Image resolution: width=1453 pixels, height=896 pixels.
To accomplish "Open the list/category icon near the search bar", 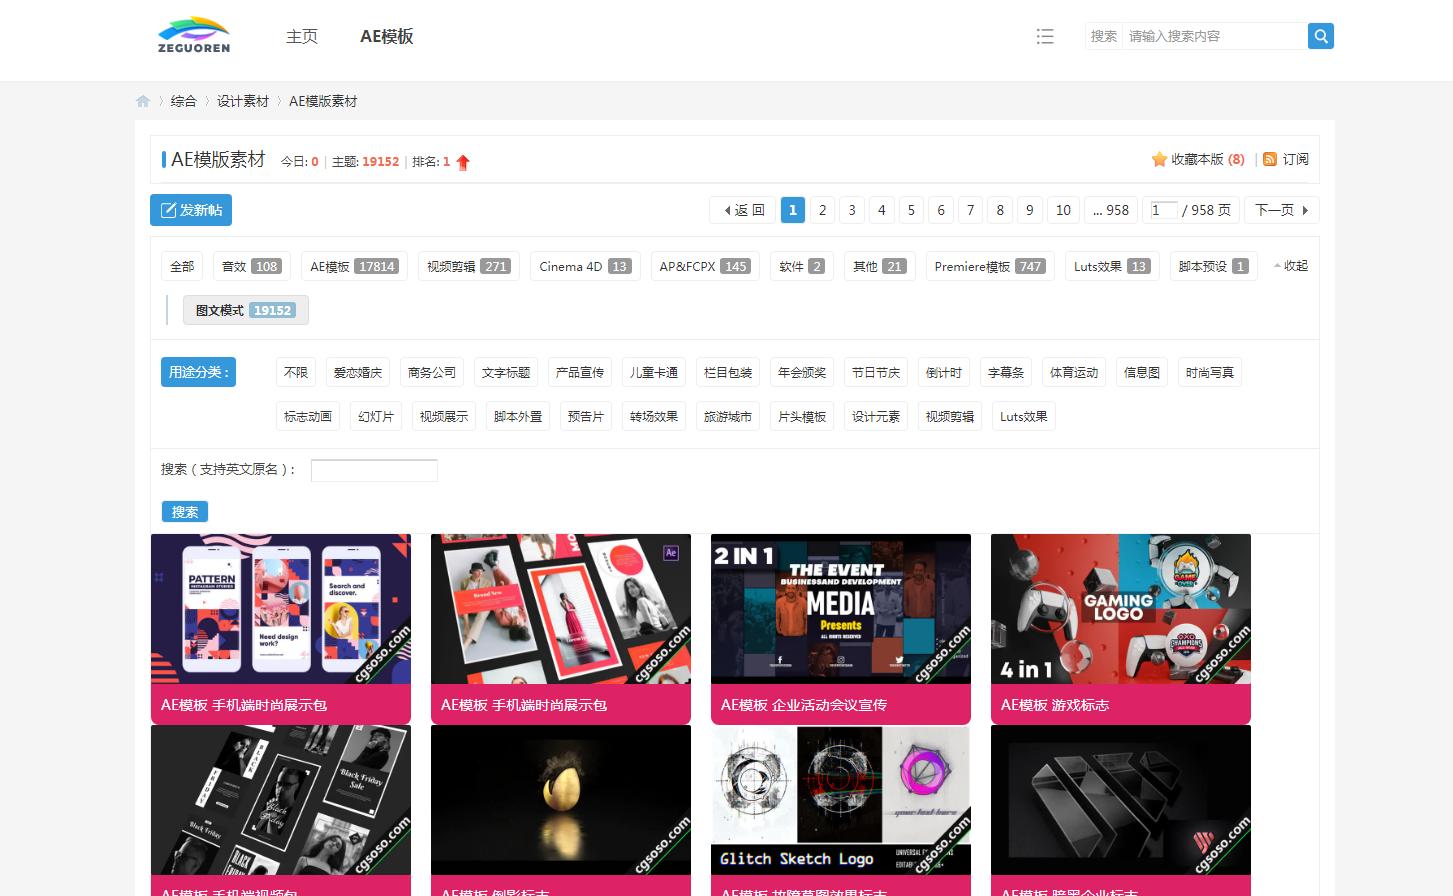I will click(1045, 36).
